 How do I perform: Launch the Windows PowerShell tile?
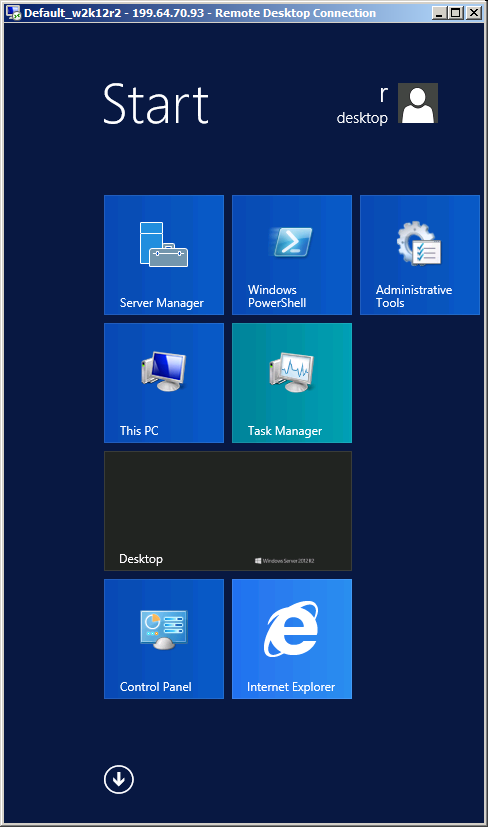coord(292,255)
